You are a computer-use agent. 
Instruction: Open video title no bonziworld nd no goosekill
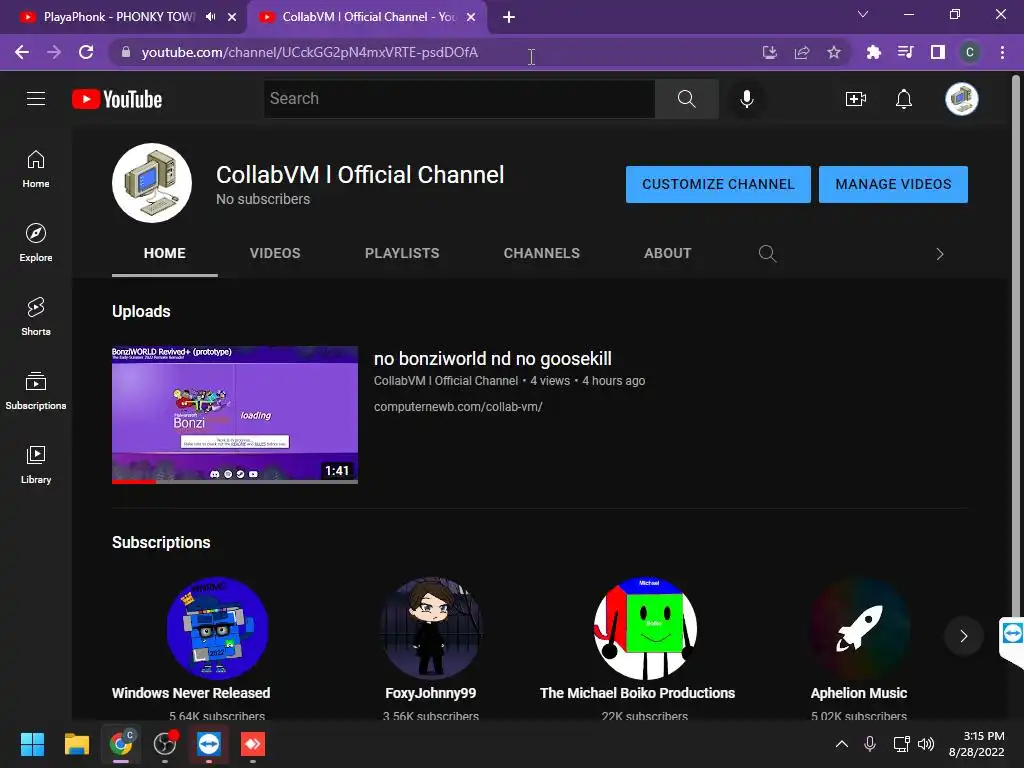coord(492,359)
